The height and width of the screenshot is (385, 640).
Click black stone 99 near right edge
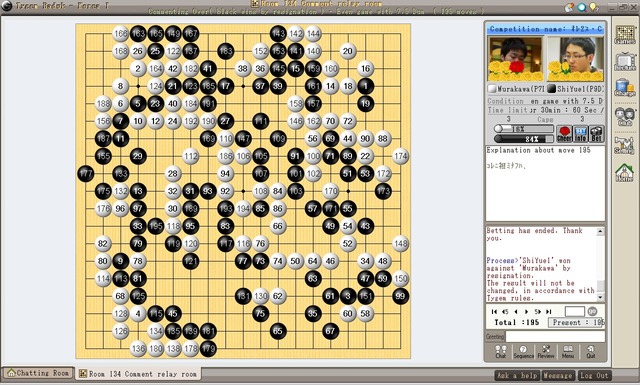point(400,296)
